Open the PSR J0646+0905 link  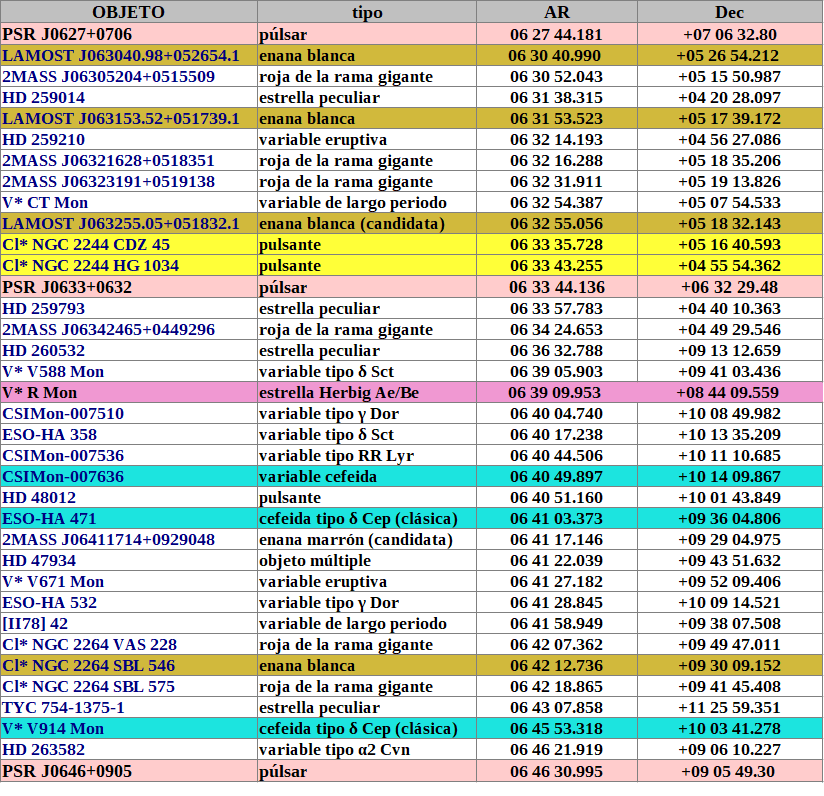(67, 771)
